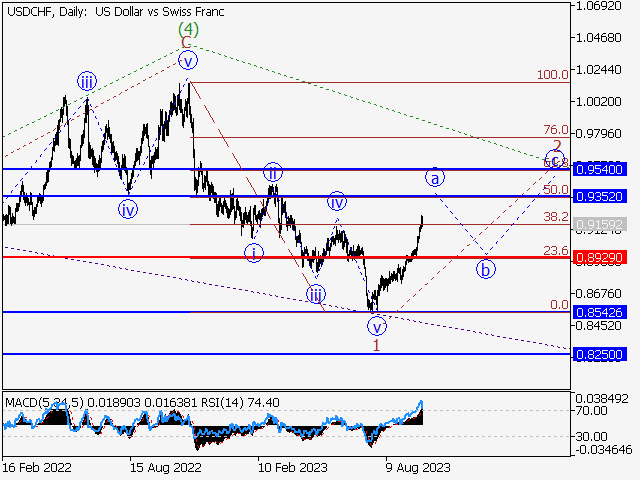Select the circled i wave label
The image size is (640, 480).
[254, 253]
